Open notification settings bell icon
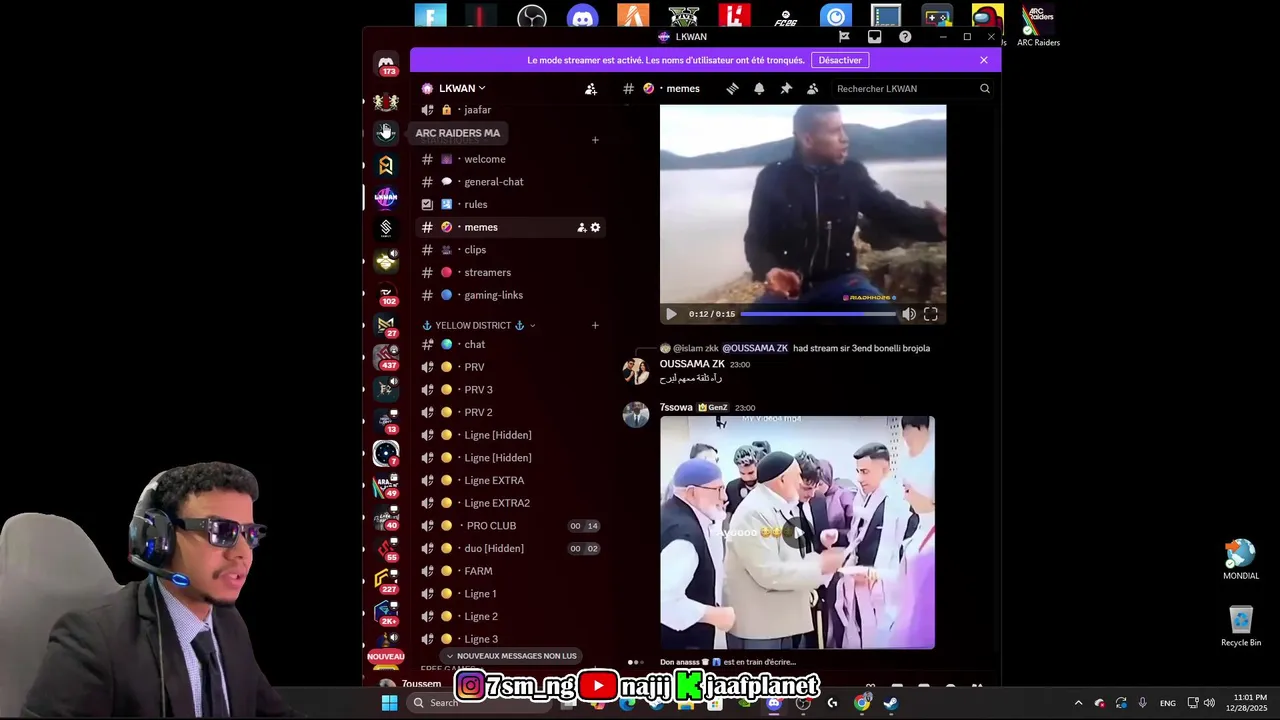Screen dimensions: 1280x720 [x=759, y=89]
